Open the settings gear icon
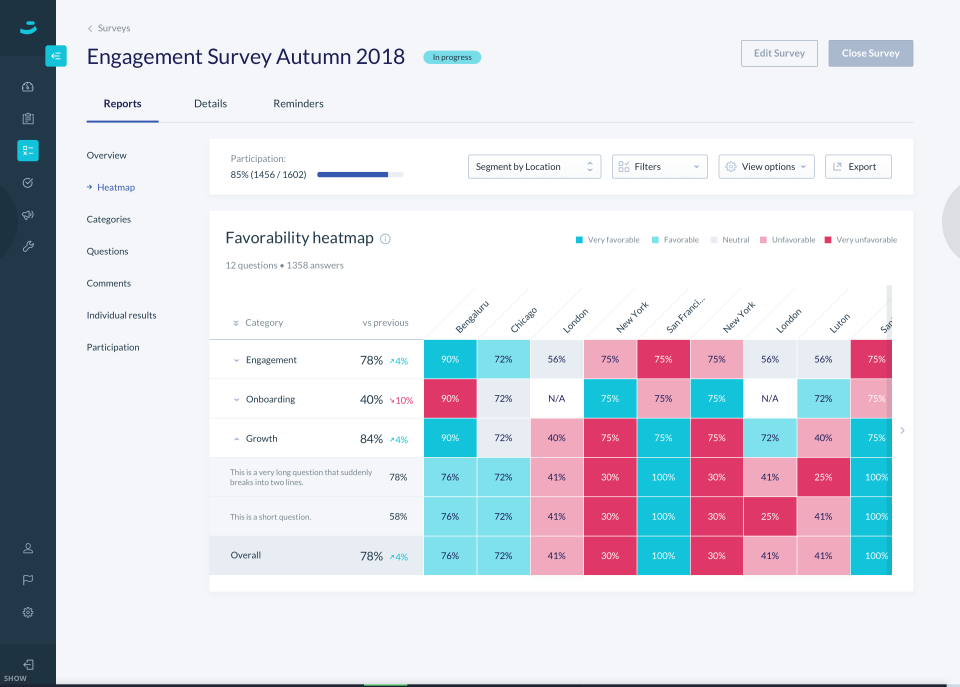The image size is (960, 687). click(28, 612)
